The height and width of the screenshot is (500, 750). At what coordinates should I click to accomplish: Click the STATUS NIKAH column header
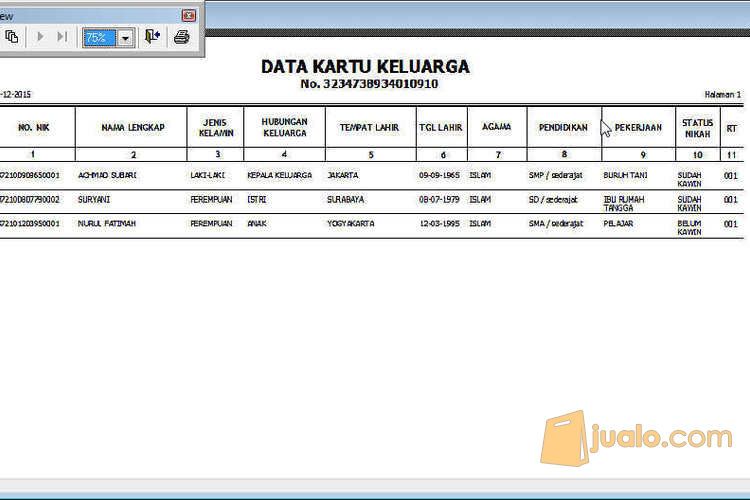tap(697, 127)
